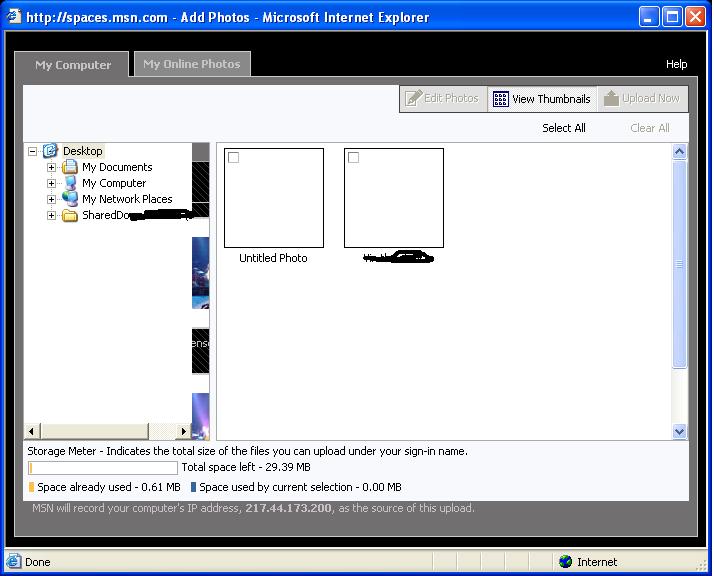Screen dimensions: 714x576
Task: Click the storage meter progress bar
Action: coord(103,468)
